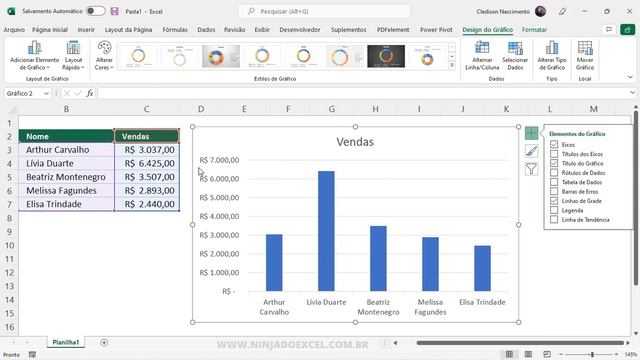Screen dimensions: 640x360
Task: Switch to Page Break Preview view
Action: pos(547,354)
